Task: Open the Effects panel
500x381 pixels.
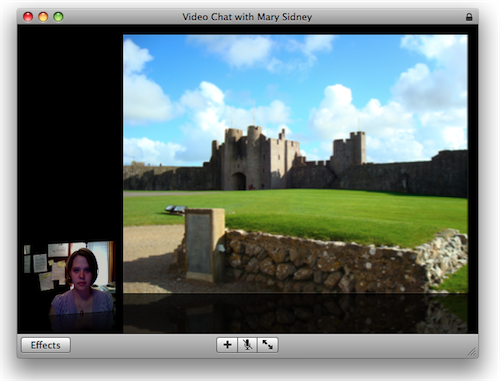Action: pyautogui.click(x=46, y=345)
